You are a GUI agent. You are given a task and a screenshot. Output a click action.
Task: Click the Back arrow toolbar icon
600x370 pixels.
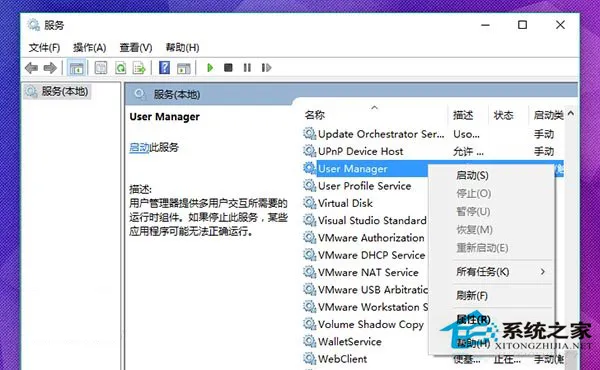(31, 68)
